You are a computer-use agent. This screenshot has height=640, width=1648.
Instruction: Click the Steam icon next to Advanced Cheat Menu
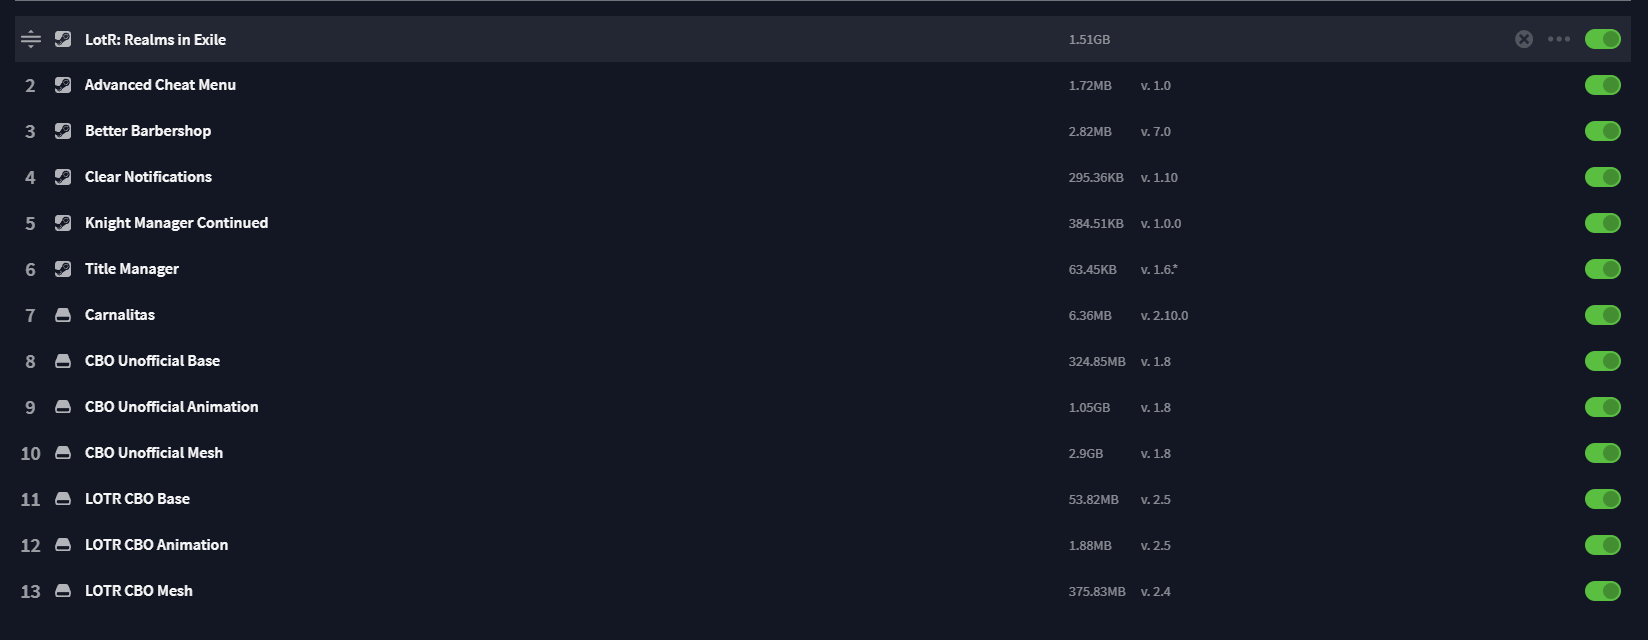click(x=63, y=85)
